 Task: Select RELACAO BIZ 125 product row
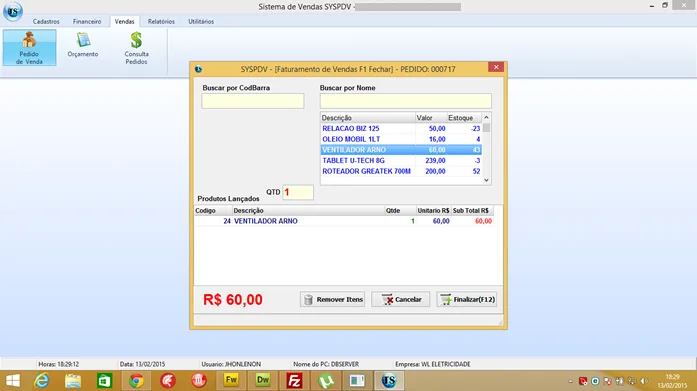401,128
